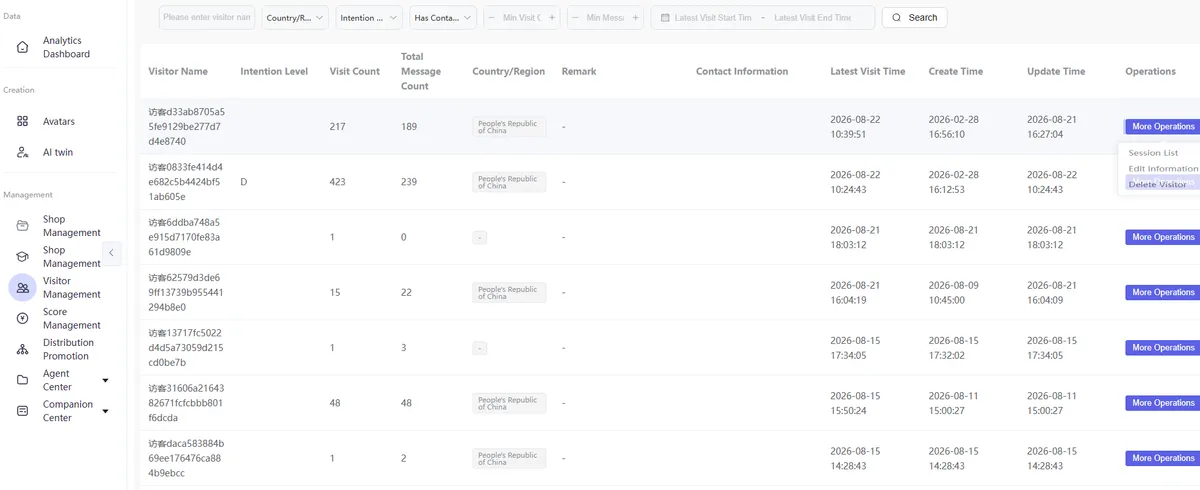This screenshot has height=490, width=1200.
Task: Click More Operations for visitor d33ab8705a5
Action: [x=1161, y=127]
